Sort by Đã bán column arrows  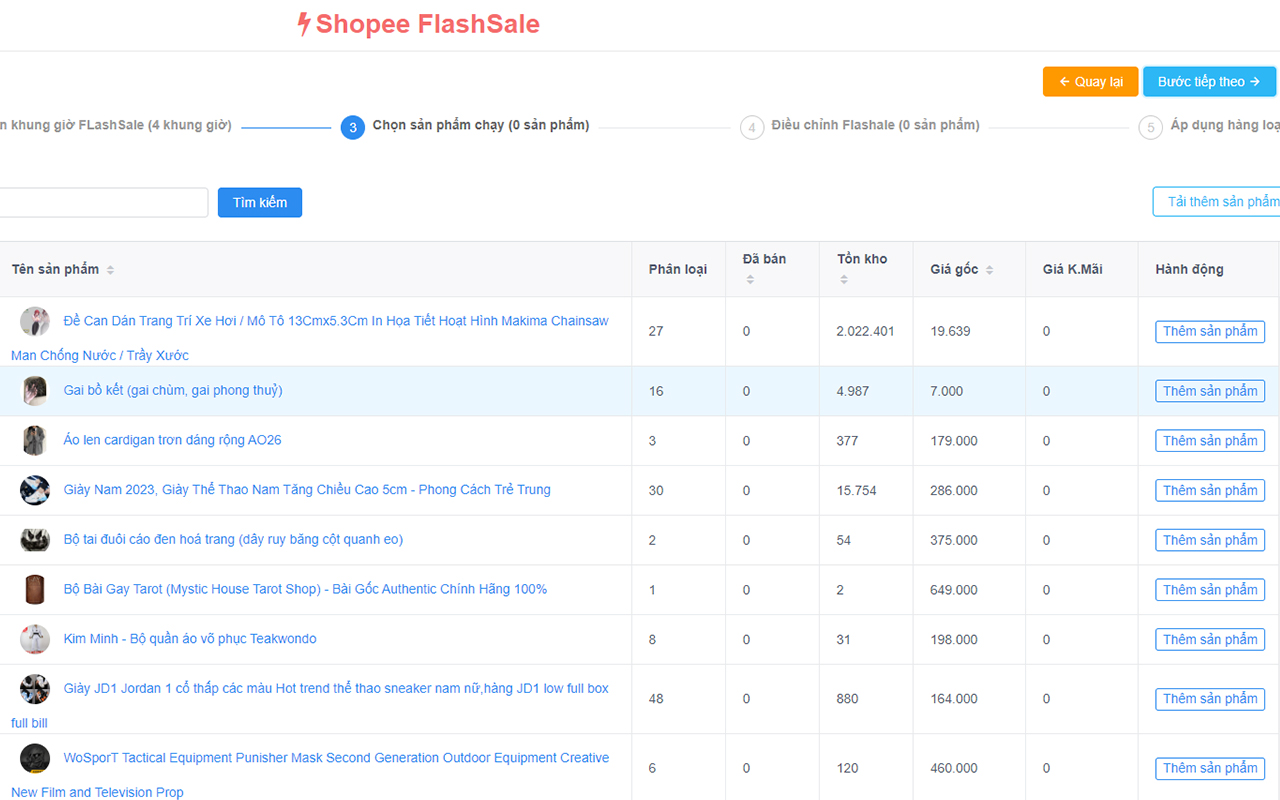coord(750,280)
